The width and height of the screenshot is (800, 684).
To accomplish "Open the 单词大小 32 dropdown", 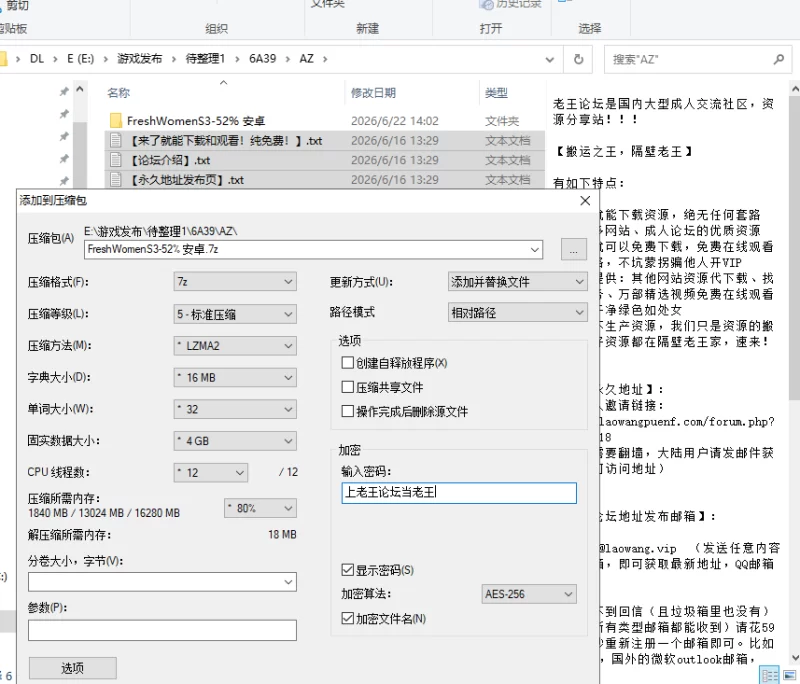I will pos(235,409).
